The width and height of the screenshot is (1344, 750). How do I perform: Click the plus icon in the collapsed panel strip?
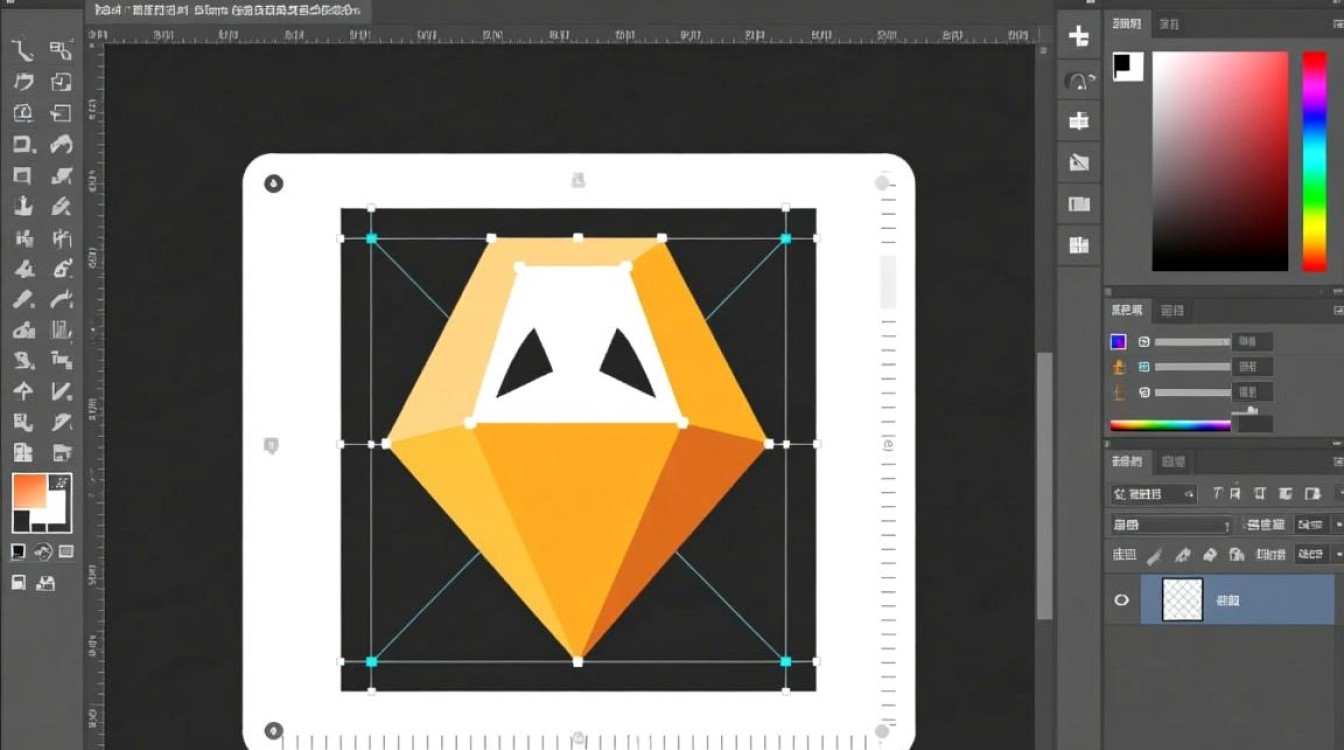[x=1079, y=37]
